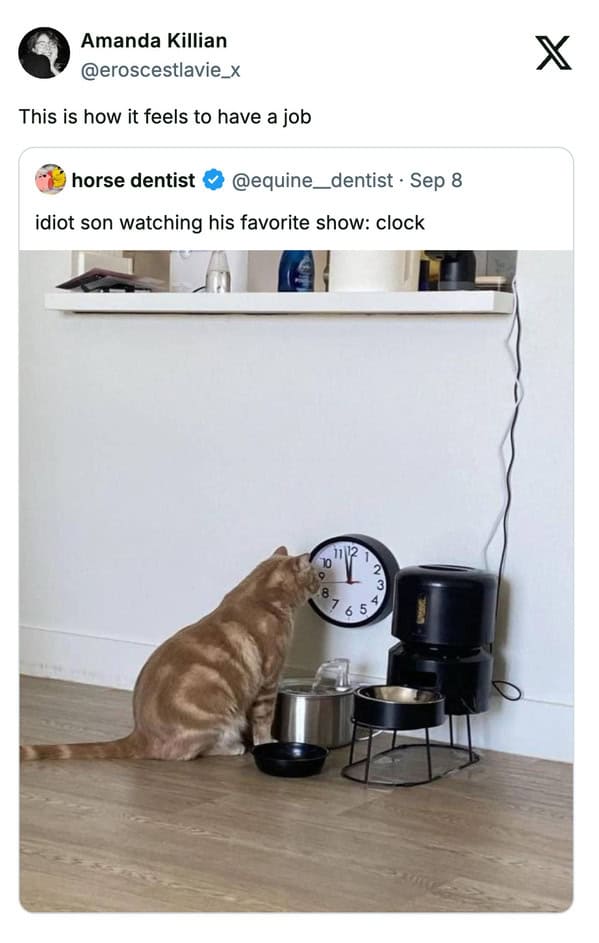Click the horse dentist display name

click(x=133, y=180)
